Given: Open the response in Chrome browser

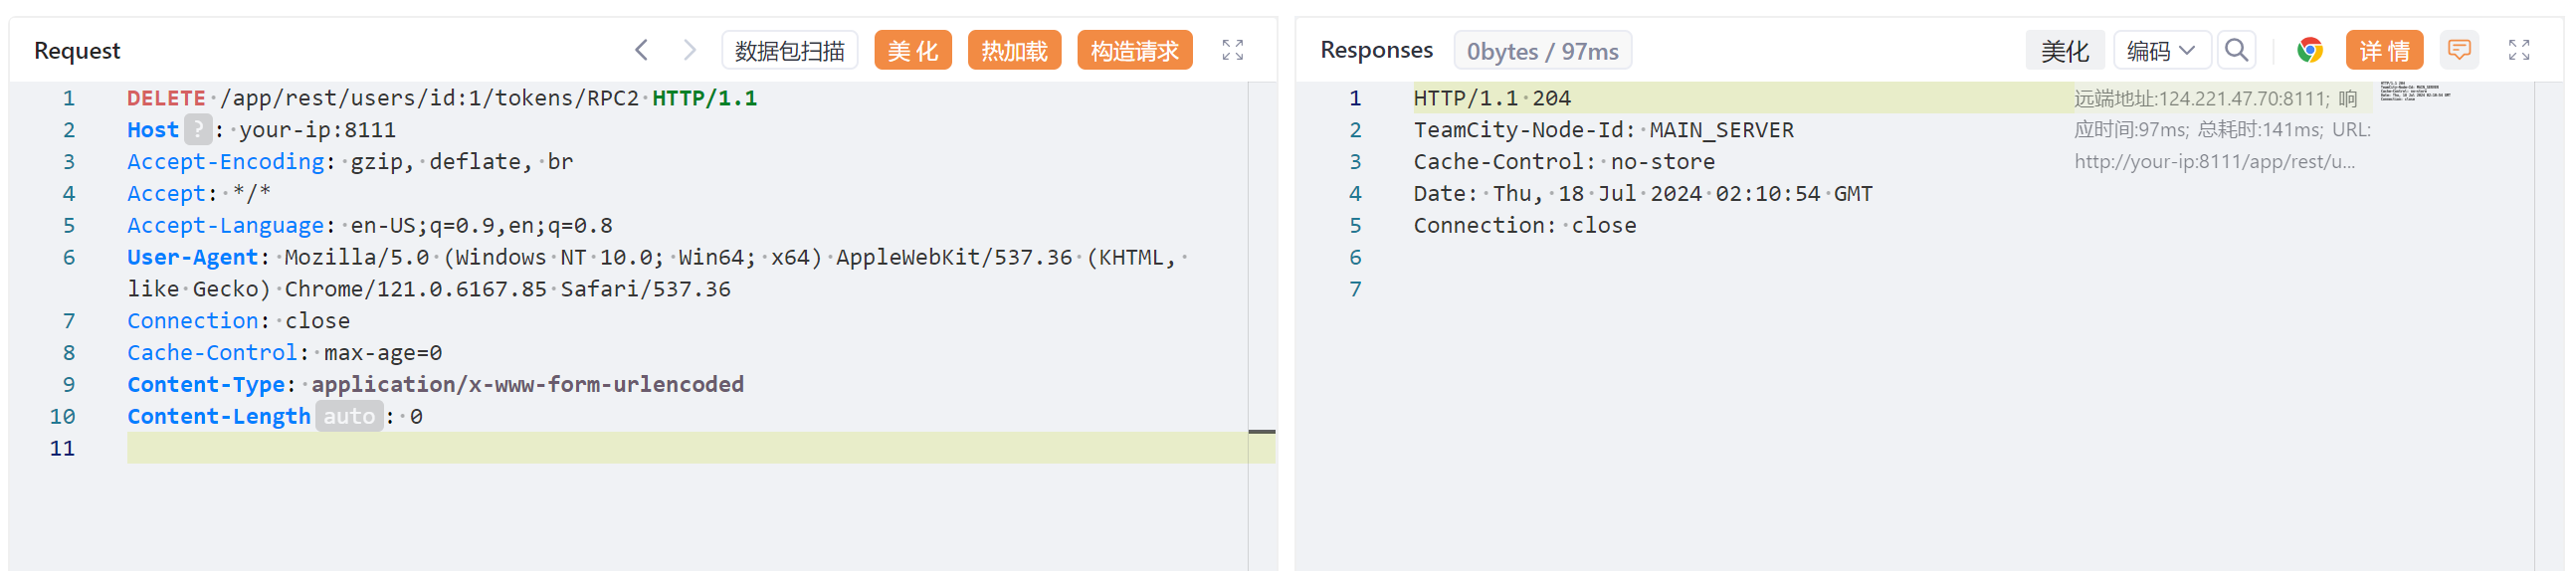Looking at the screenshot, I should [x=2309, y=50].
